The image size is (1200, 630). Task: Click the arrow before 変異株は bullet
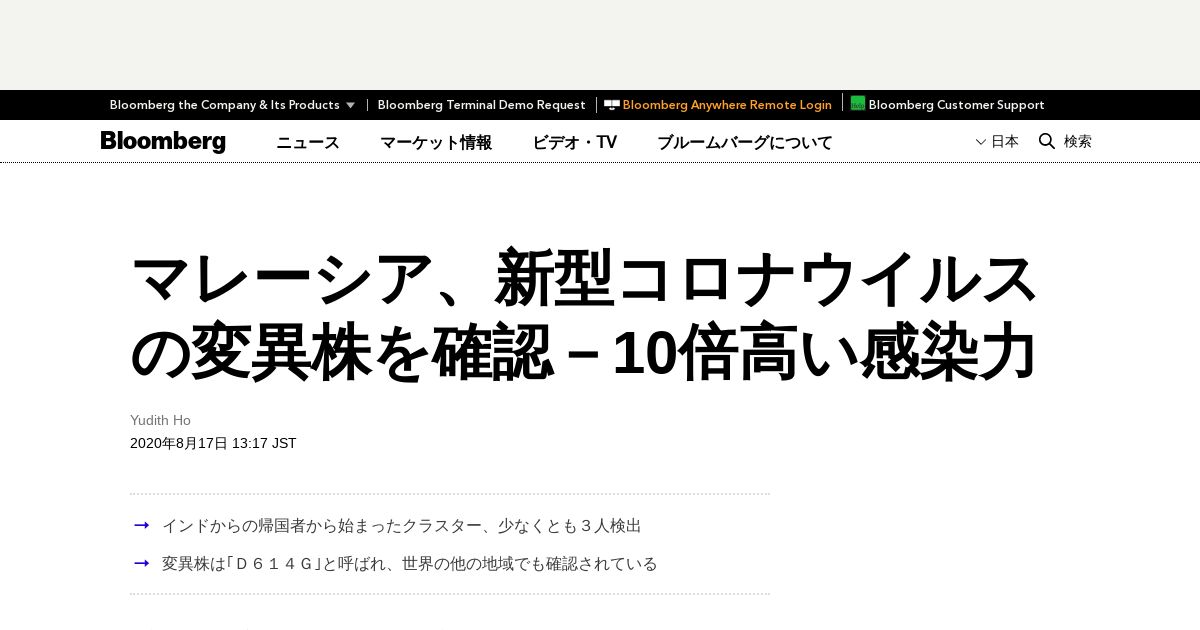pos(142,563)
